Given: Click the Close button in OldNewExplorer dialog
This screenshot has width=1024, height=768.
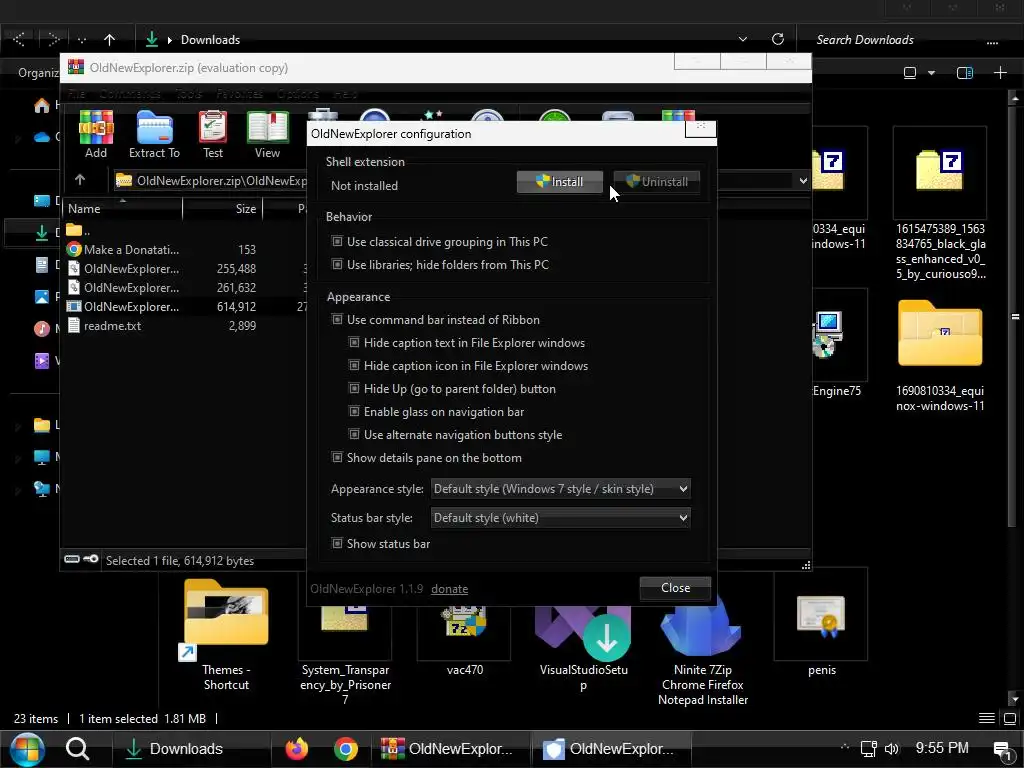Looking at the screenshot, I should pyautogui.click(x=675, y=588).
